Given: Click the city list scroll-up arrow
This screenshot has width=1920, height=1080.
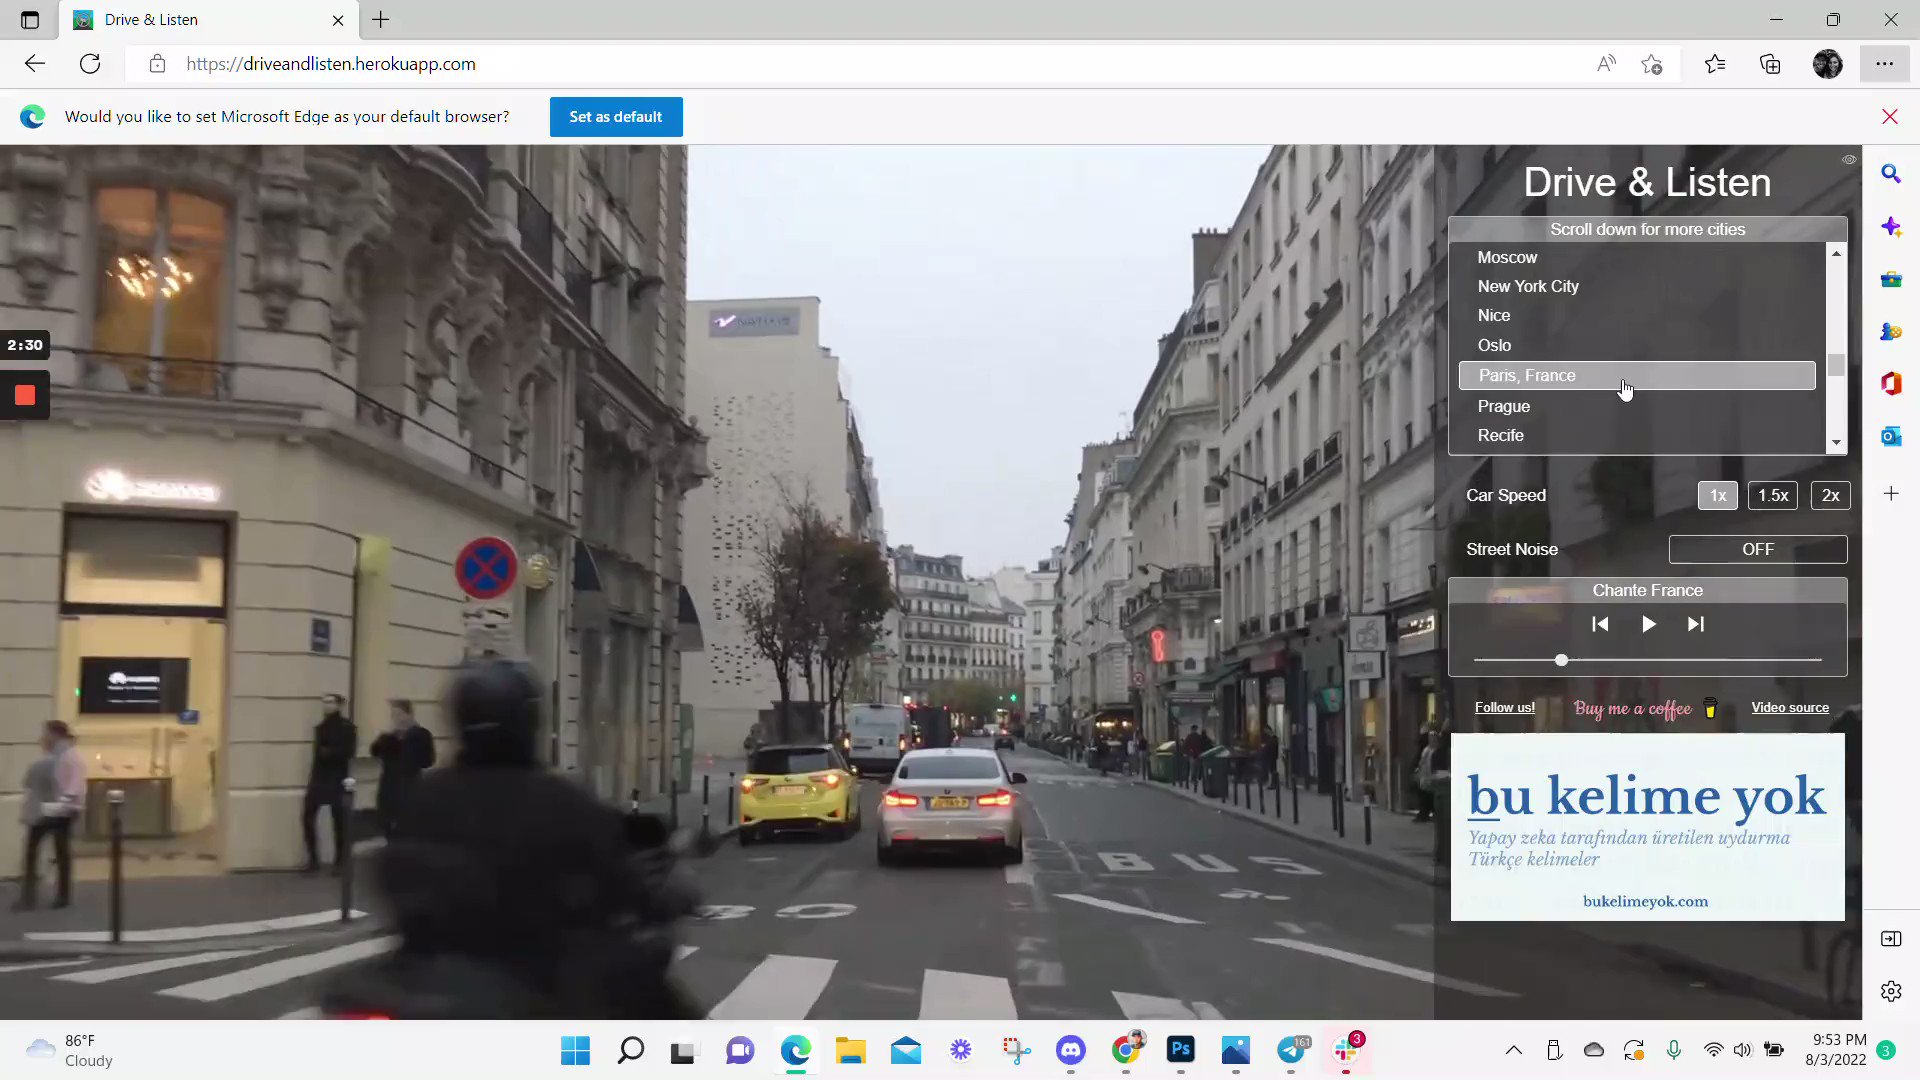Looking at the screenshot, I should tap(1836, 254).
